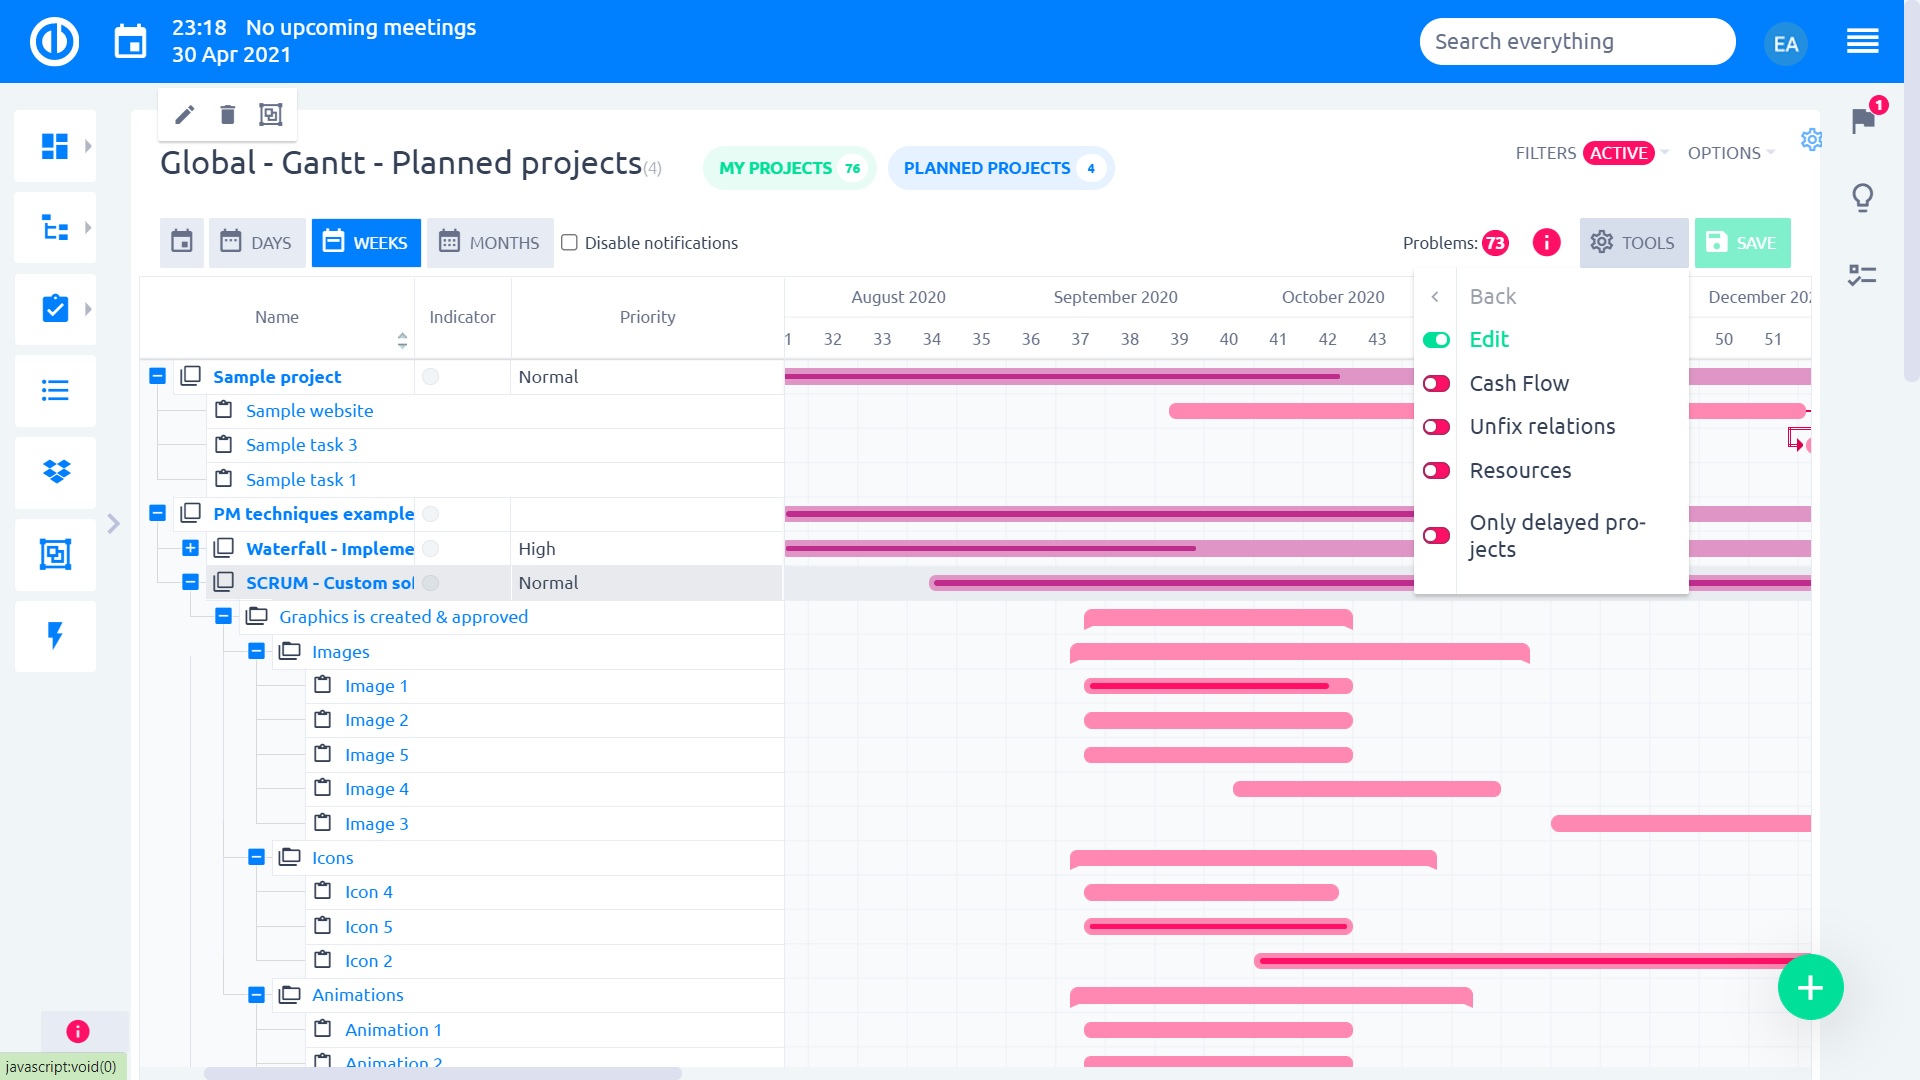Click the lightbulb icon in right sidebar
The image size is (1920, 1080).
[x=1862, y=197]
